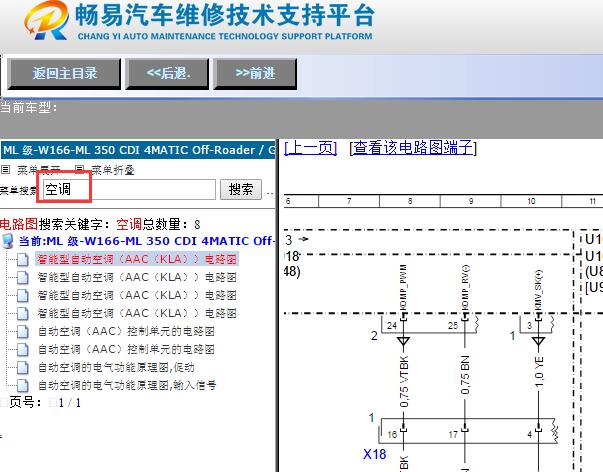This screenshot has width=603, height=472.
Task: Go back with the <<后退 button
Action: pyautogui.click(x=167, y=73)
